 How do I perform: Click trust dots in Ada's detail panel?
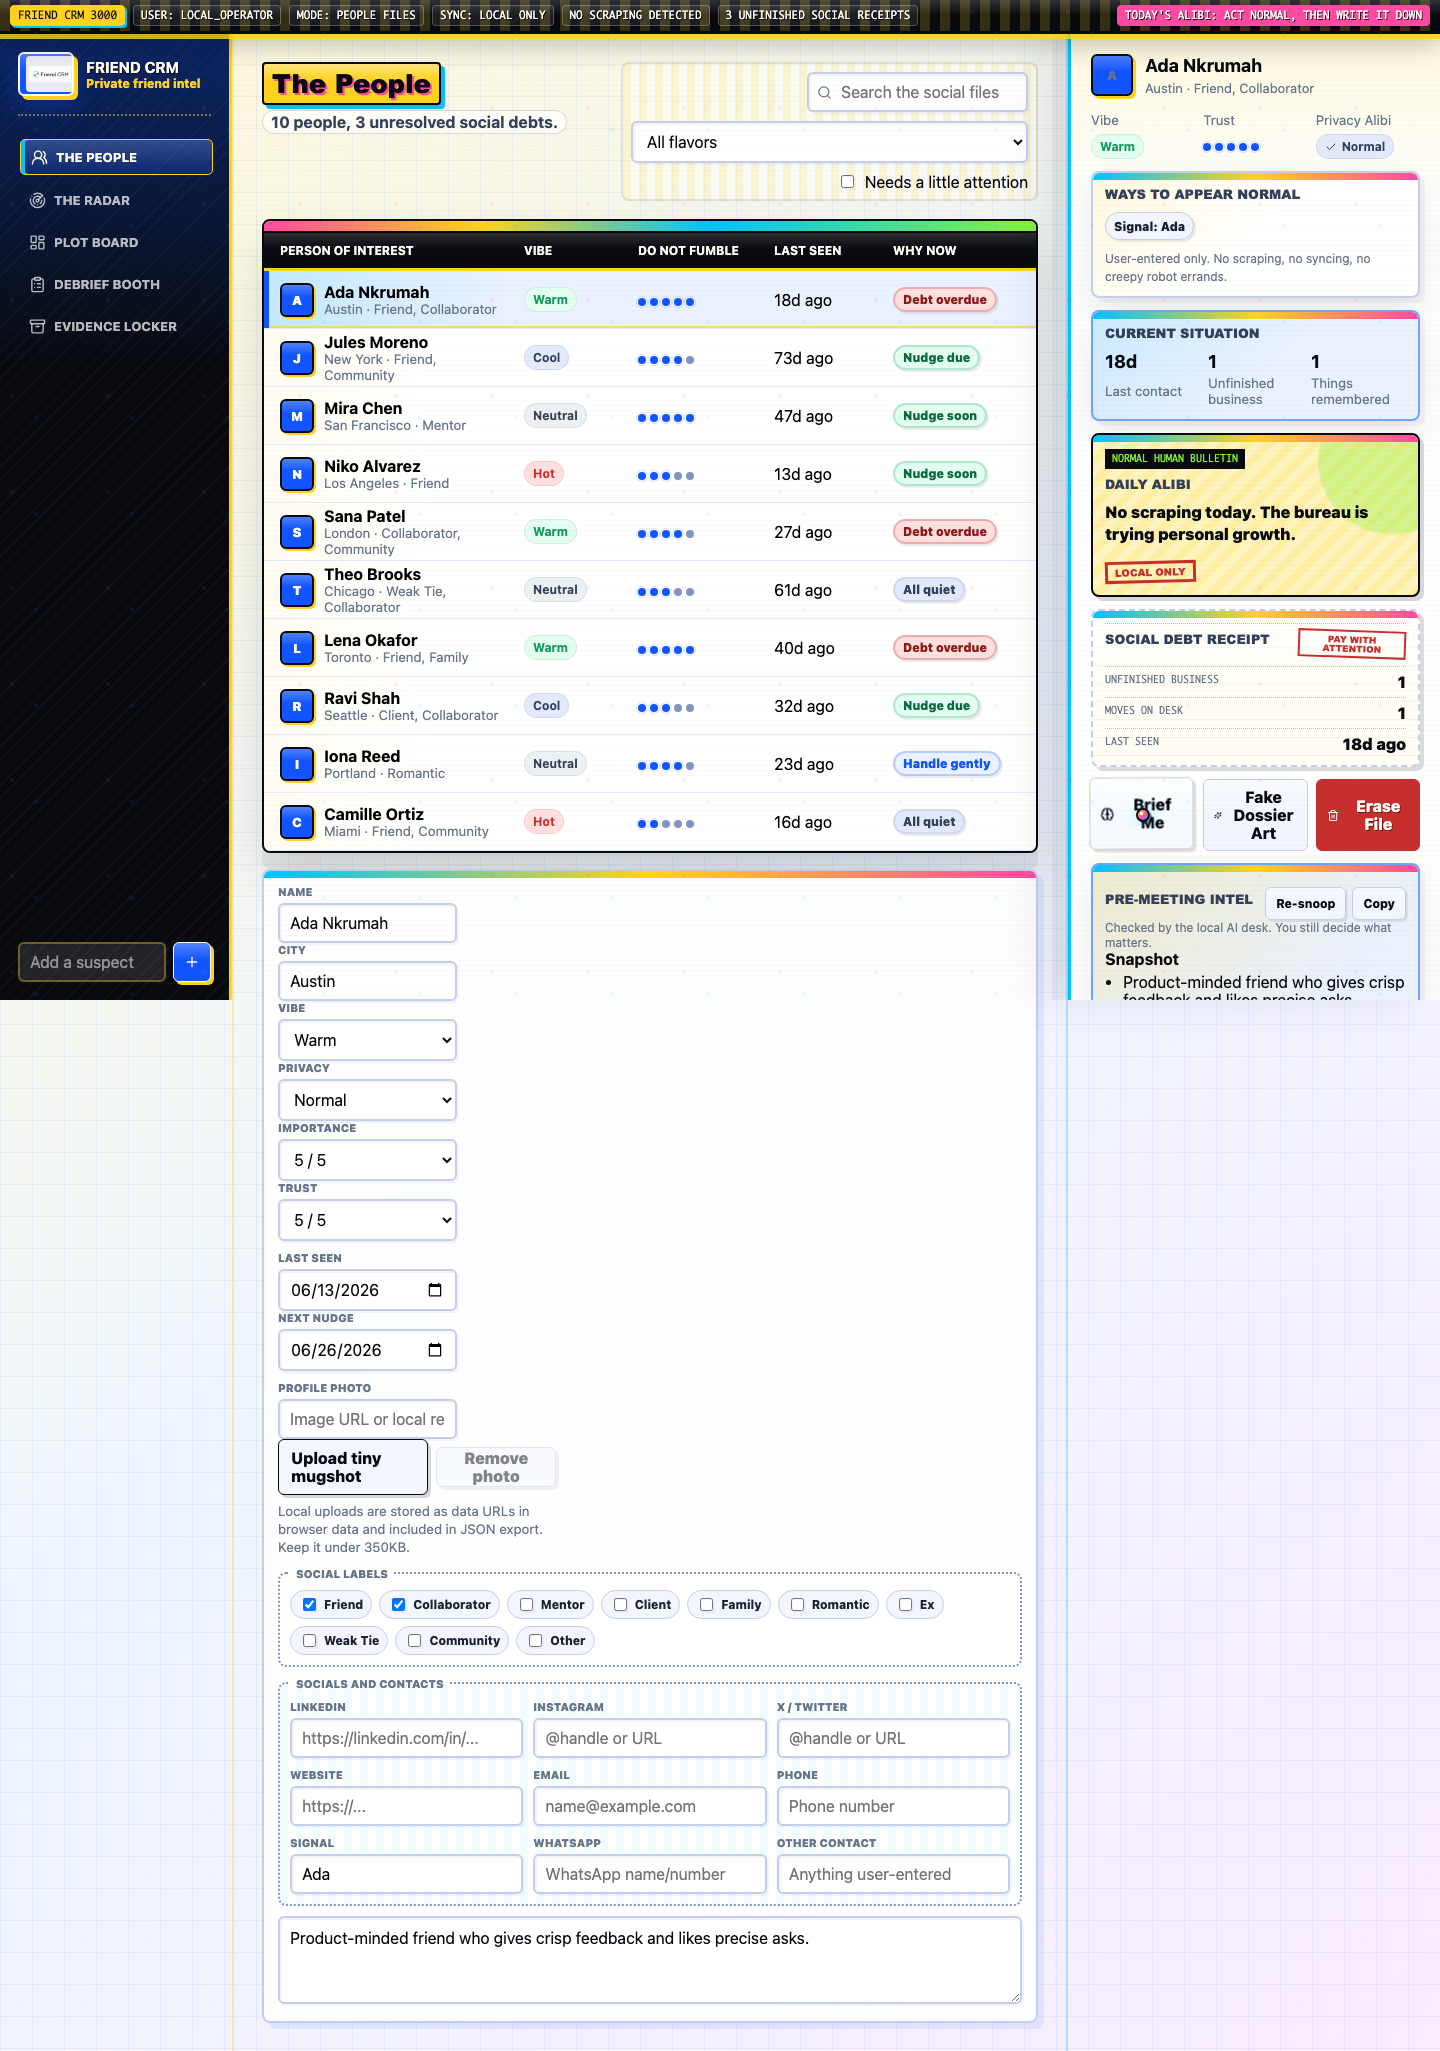[x=1231, y=147]
